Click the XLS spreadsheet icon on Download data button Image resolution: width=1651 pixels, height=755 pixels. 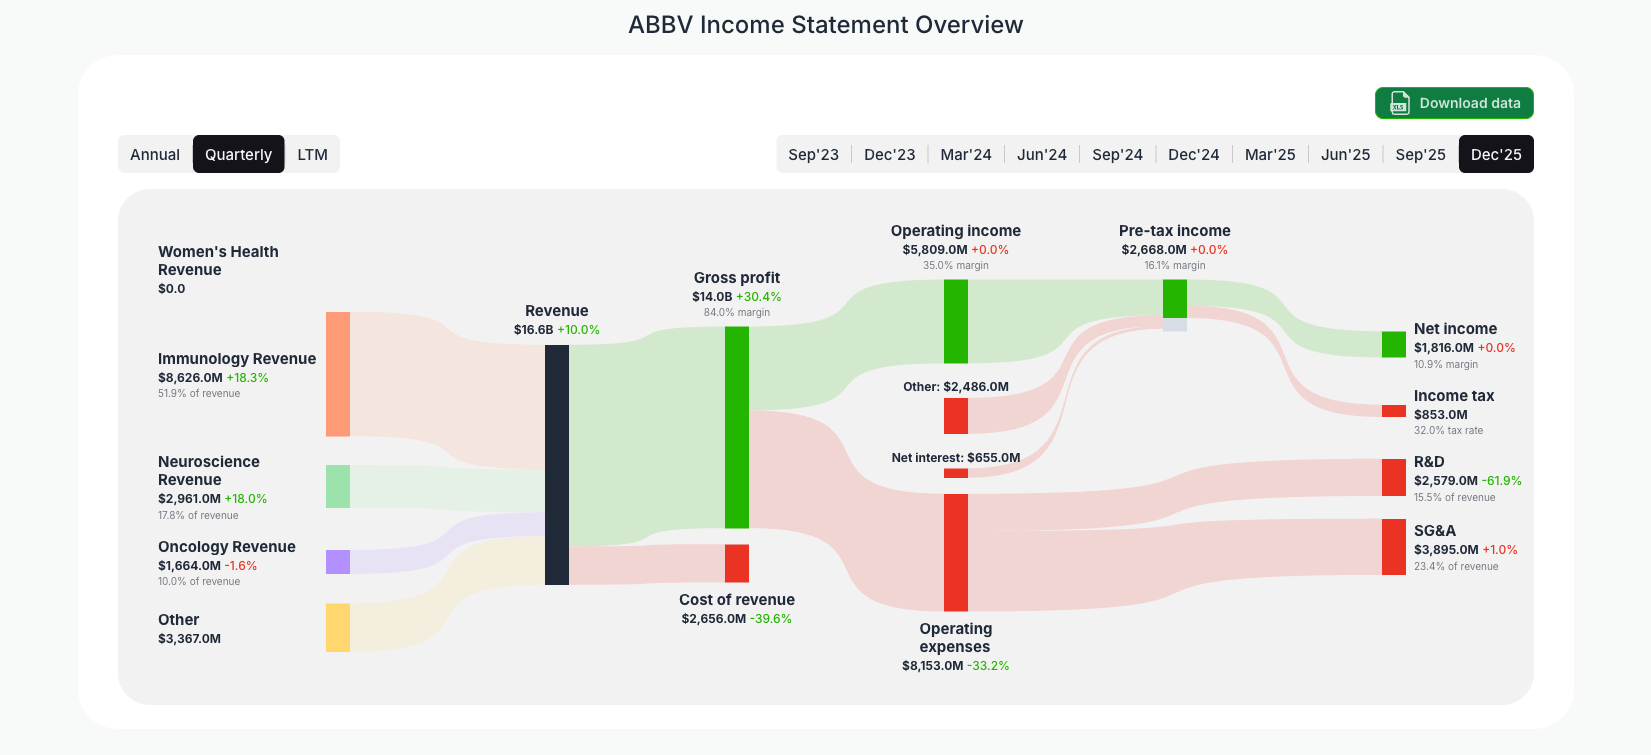(x=1397, y=103)
